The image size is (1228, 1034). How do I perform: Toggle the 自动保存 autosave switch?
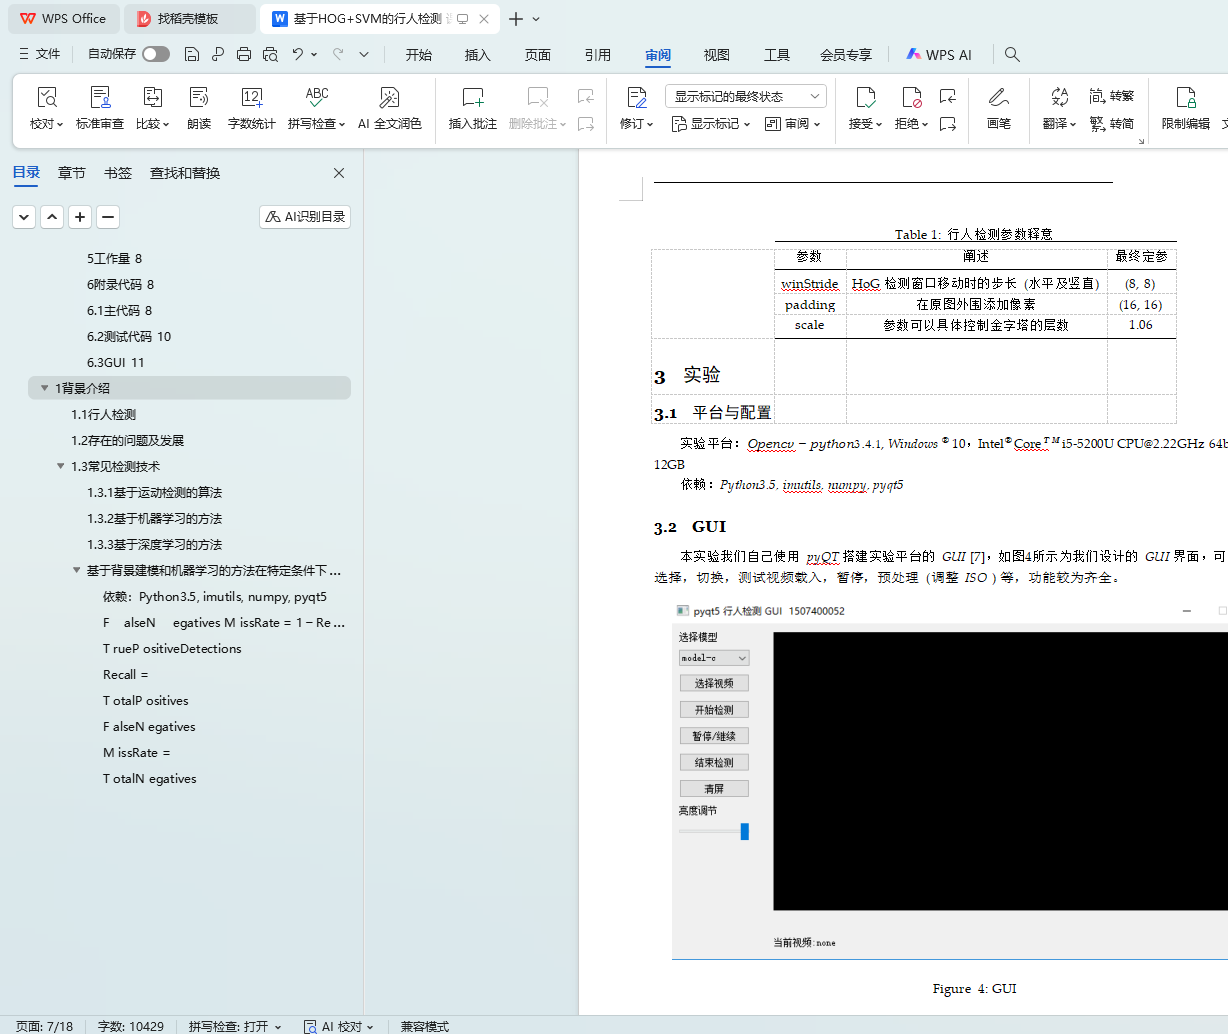click(155, 54)
